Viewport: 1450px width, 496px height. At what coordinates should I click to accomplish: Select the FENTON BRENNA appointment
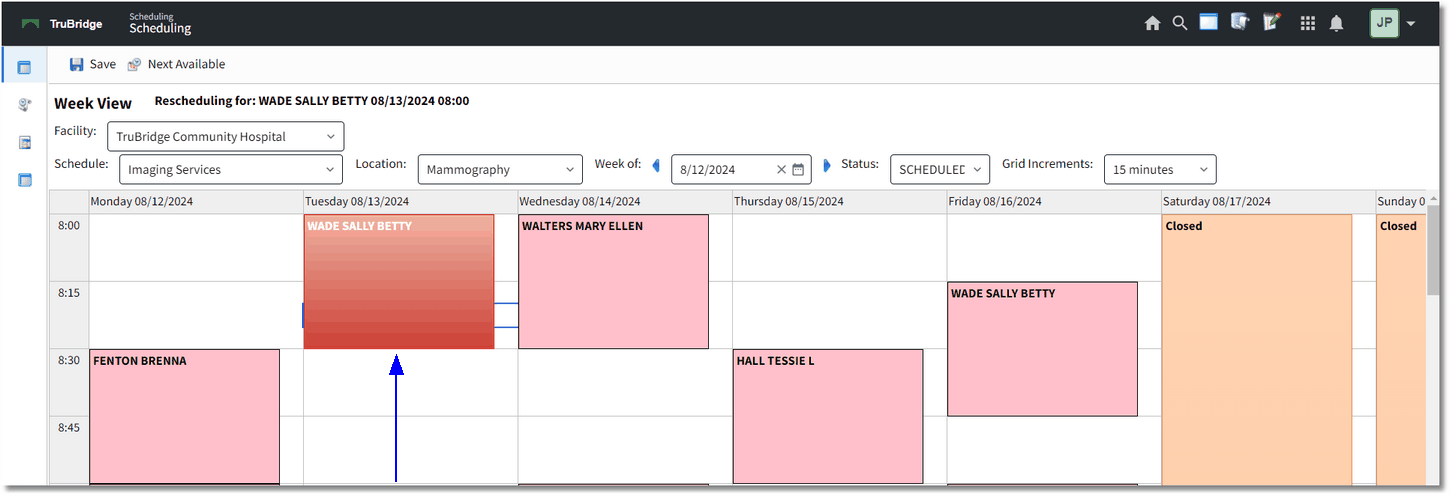coord(184,417)
